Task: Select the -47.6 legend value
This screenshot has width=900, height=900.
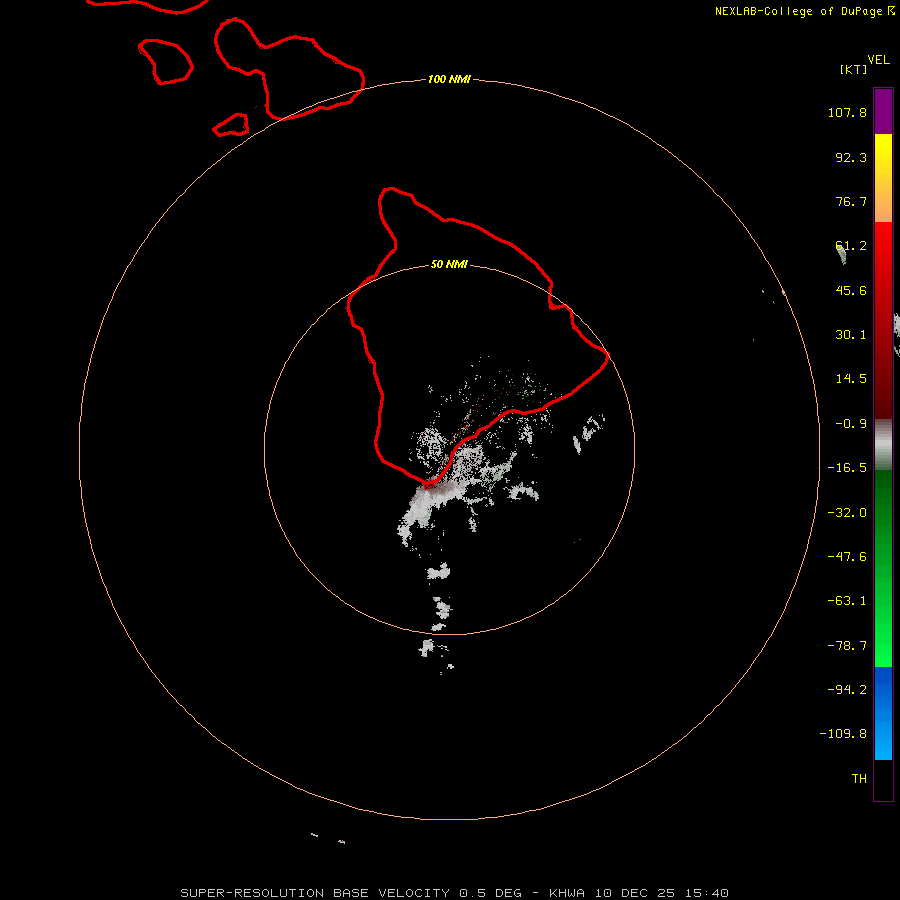Action: 847,557
